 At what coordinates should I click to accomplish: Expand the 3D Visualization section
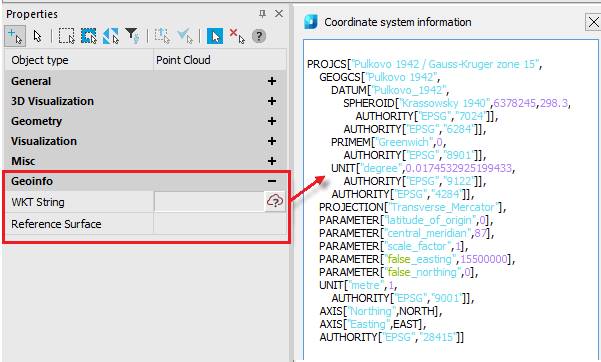[x=272, y=101]
